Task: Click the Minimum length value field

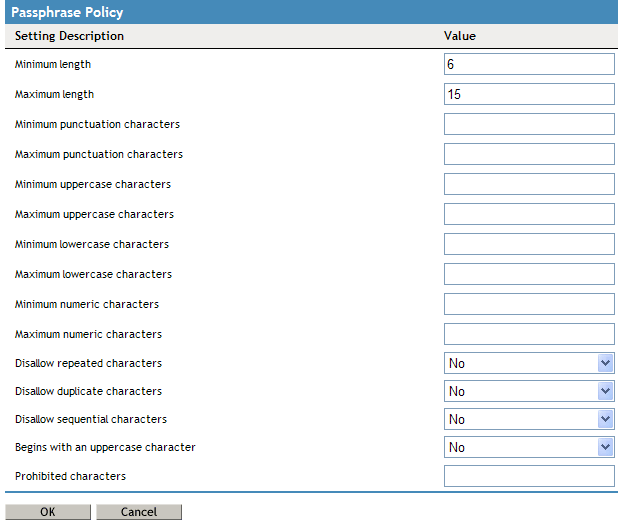Action: click(529, 64)
